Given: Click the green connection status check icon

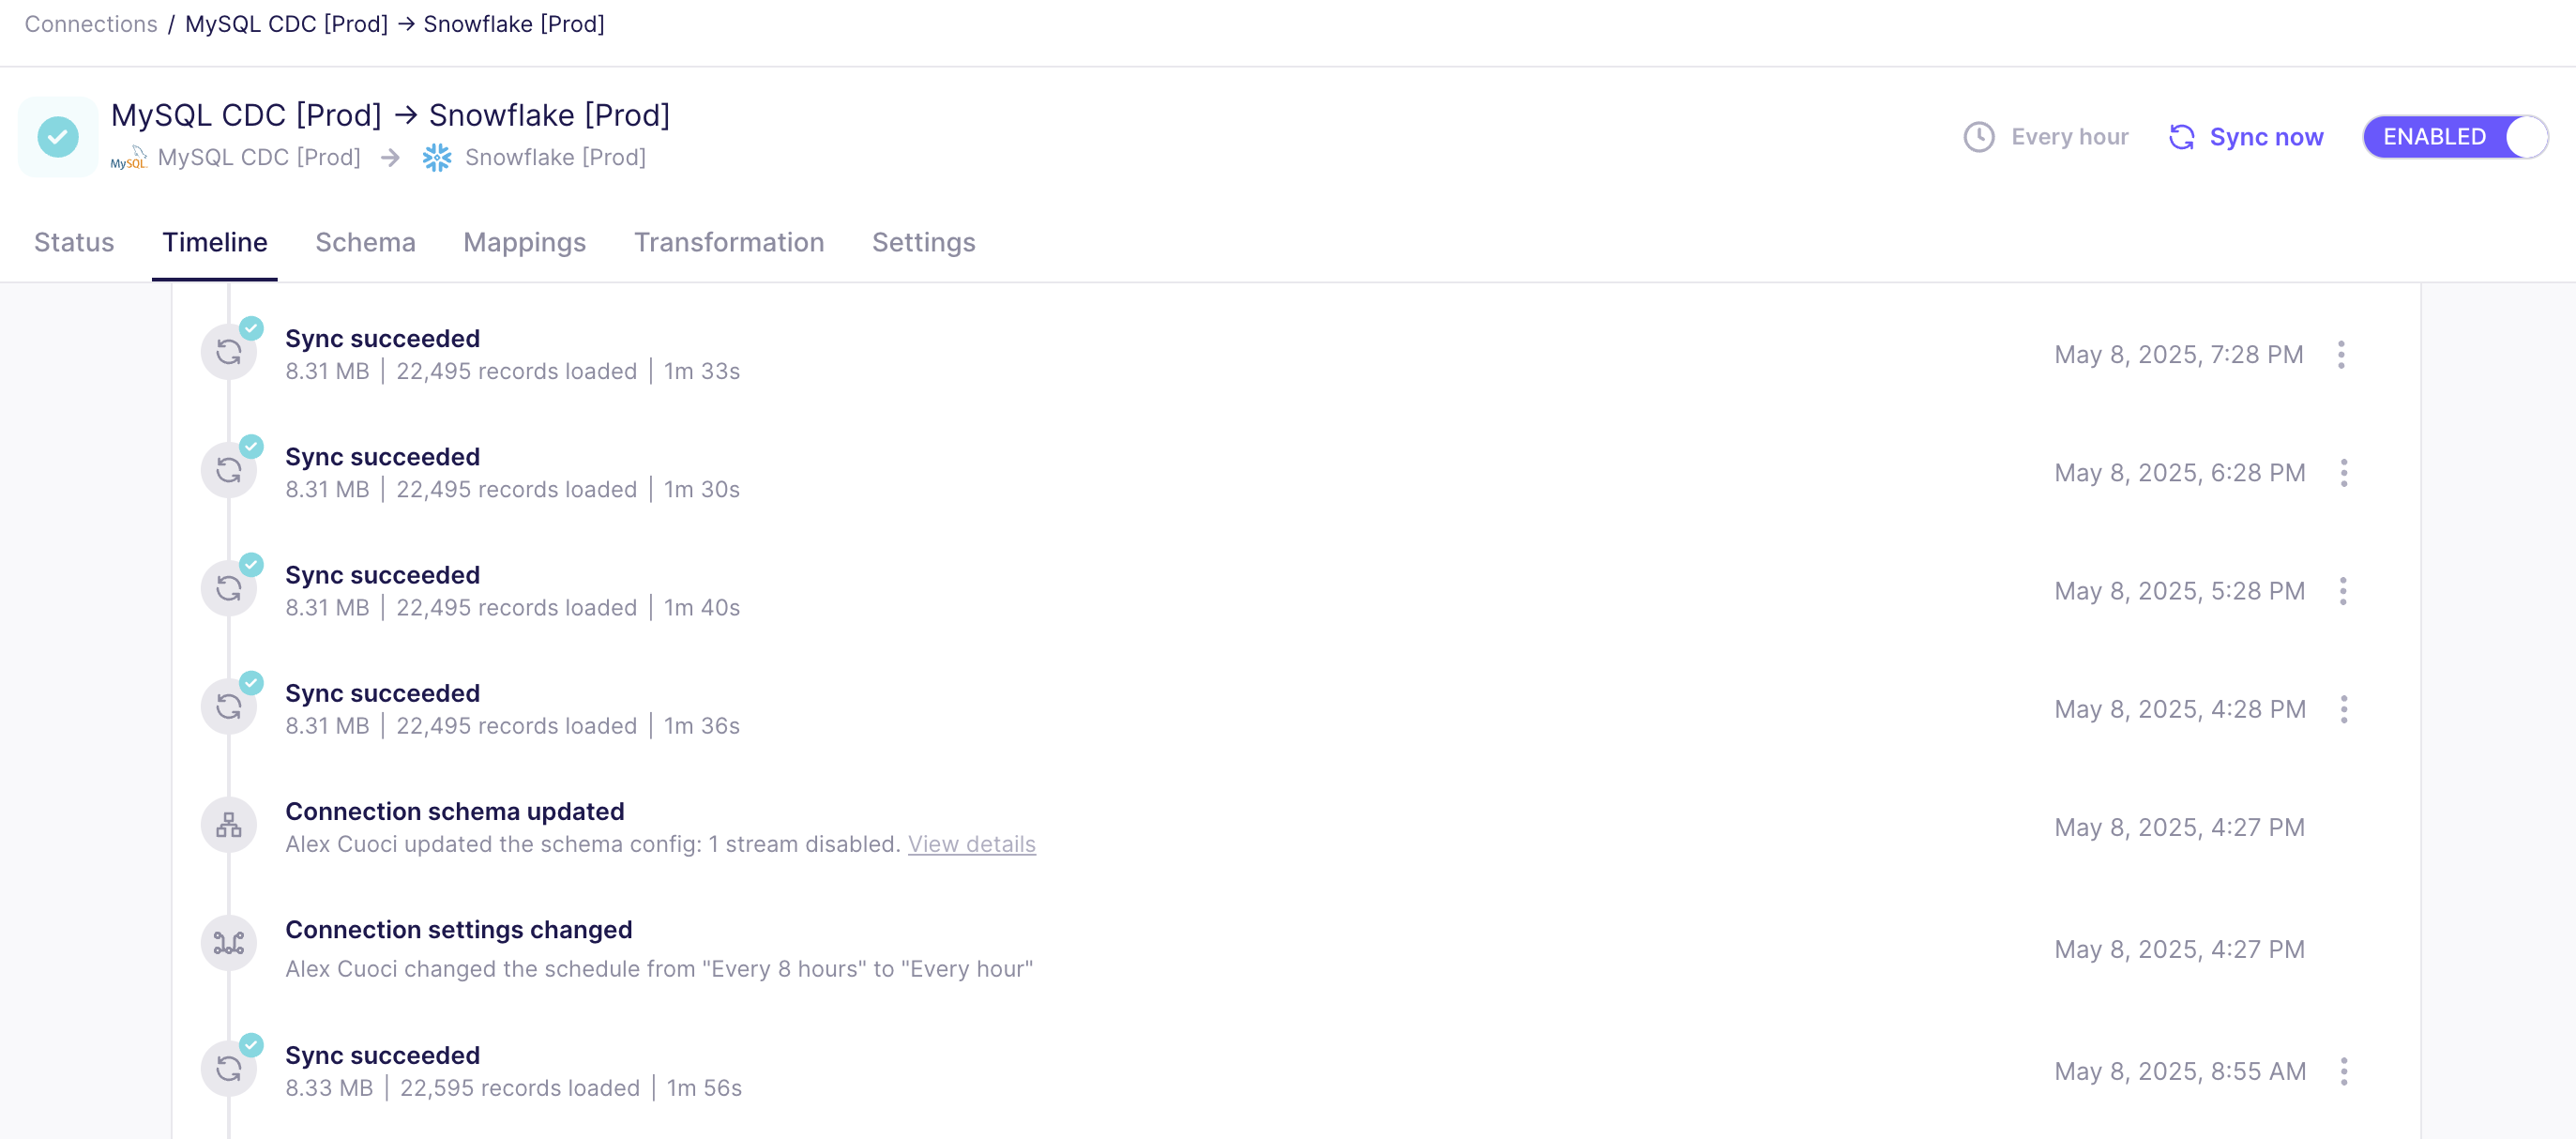Looking at the screenshot, I should pos(58,137).
